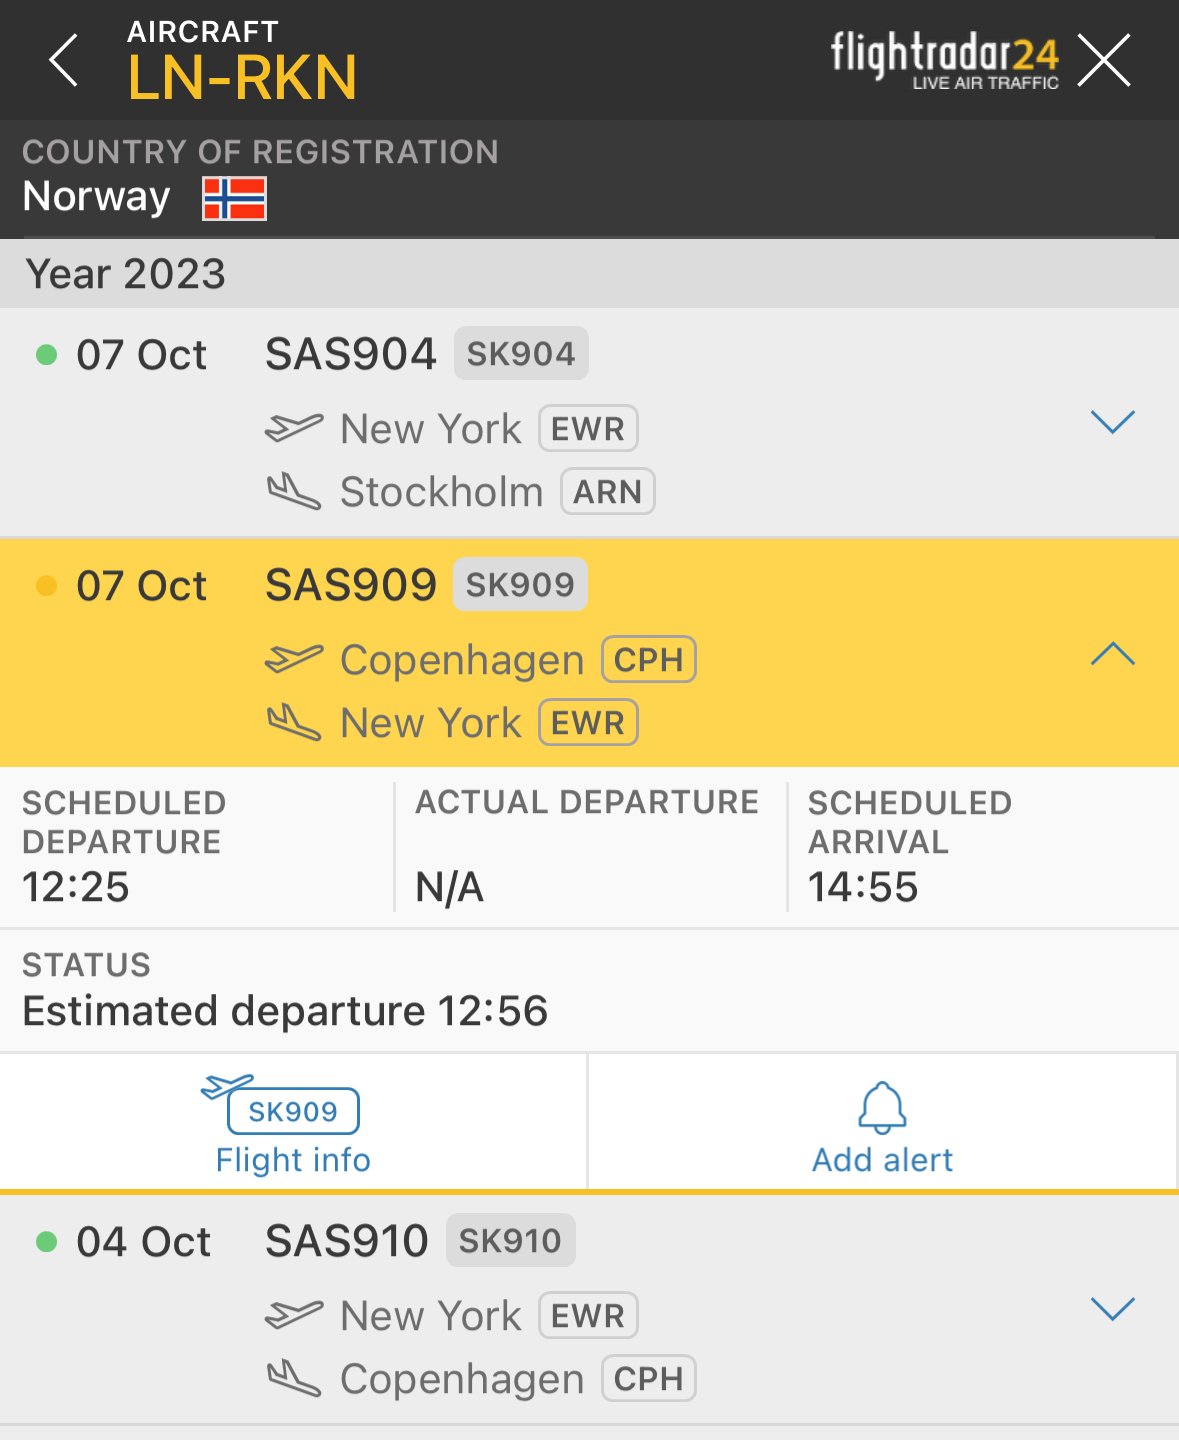The image size is (1179, 1440).
Task: Click the yellow status dot for SAS909
Action: (x=46, y=586)
